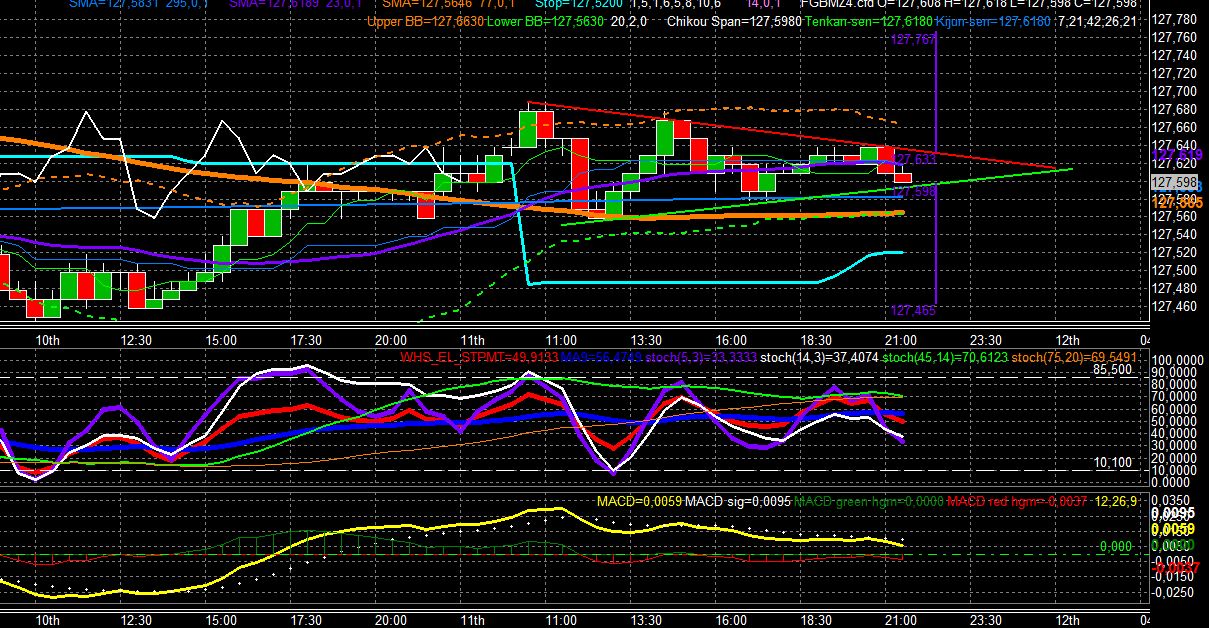Viewport: 1209px width, 628px height.
Task: Click the 127,780 price axis label
Action: pyautogui.click(x=1173, y=20)
